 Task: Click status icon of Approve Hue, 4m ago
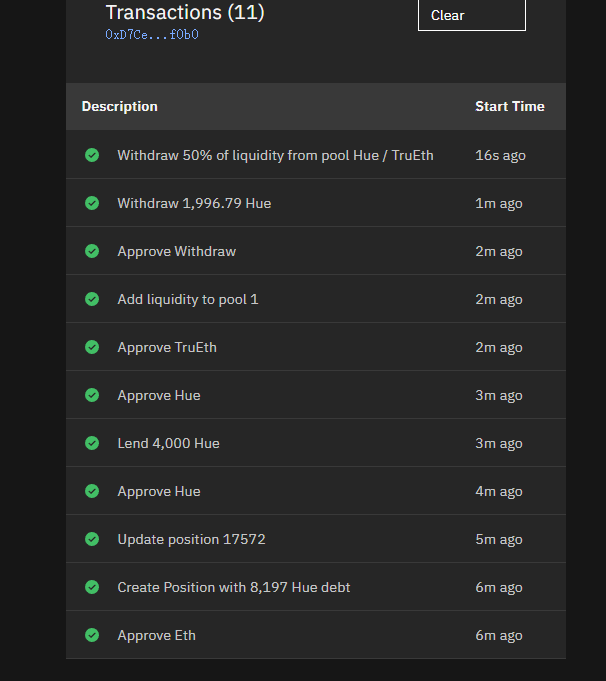(92, 491)
